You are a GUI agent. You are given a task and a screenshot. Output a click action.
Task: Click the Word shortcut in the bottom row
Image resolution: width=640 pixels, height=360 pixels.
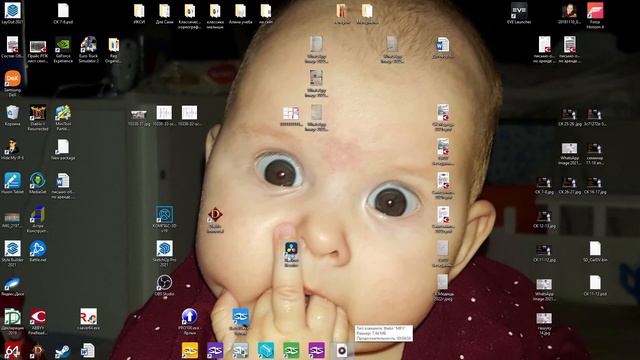click(88, 351)
